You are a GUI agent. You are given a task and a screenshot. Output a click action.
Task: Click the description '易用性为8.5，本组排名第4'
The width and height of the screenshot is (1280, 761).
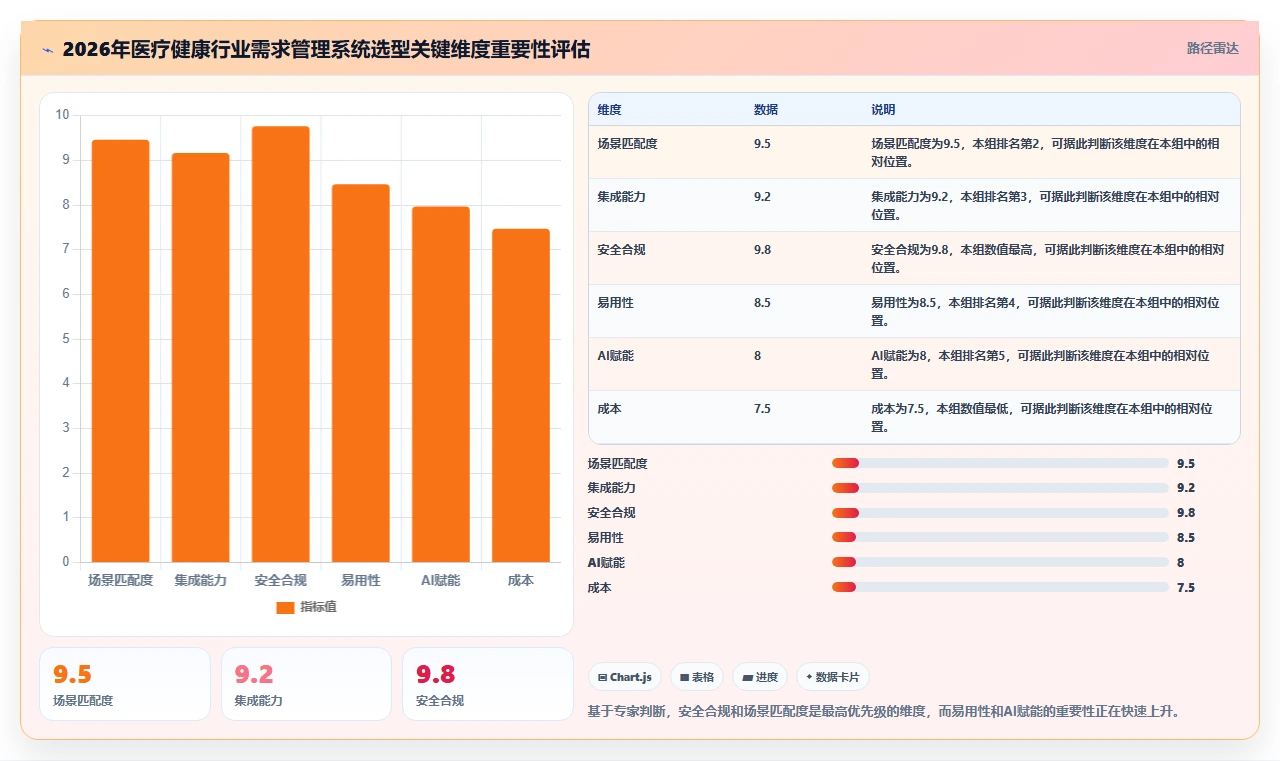[x=947, y=303]
